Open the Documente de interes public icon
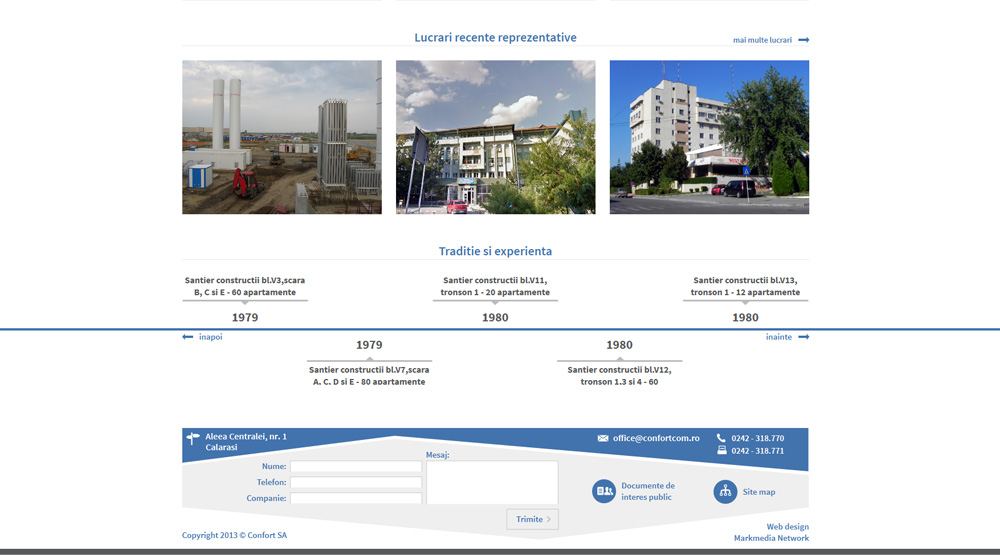Image resolution: width=1000 pixels, height=555 pixels. click(x=604, y=491)
